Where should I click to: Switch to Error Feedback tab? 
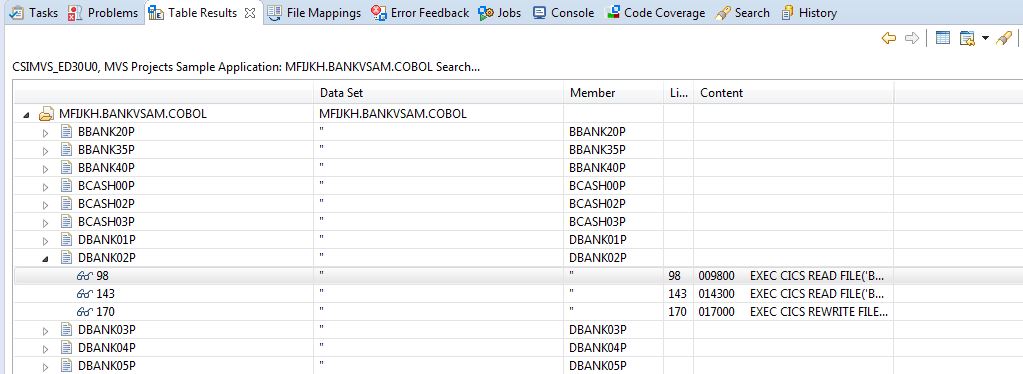point(420,12)
